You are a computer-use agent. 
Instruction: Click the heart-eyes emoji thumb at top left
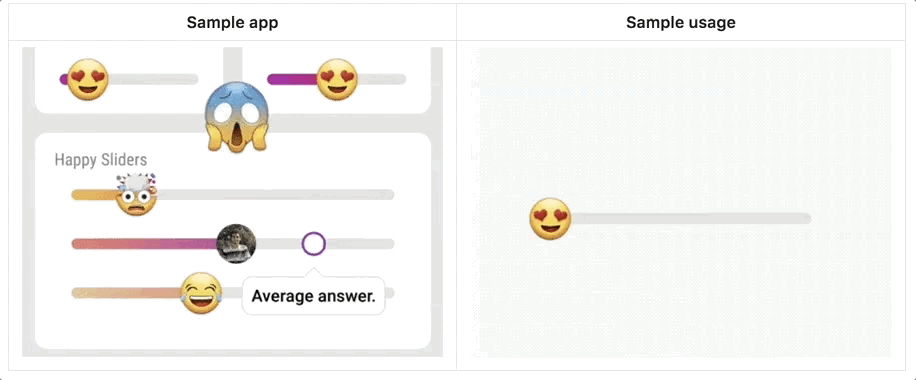coord(88,80)
